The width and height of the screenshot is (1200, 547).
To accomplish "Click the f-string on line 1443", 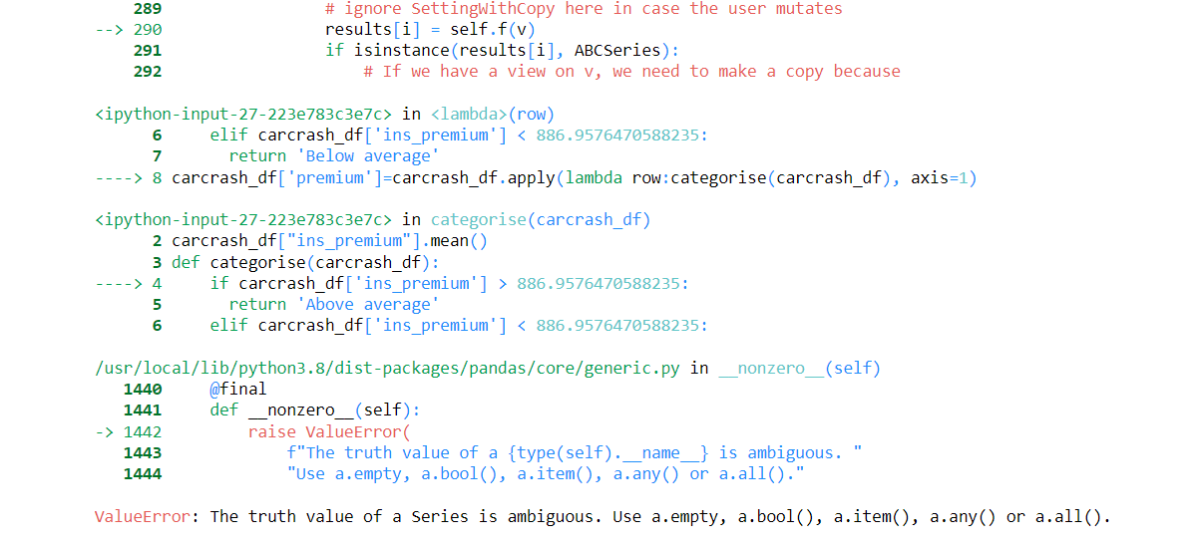I will pyautogui.click(x=574, y=453).
